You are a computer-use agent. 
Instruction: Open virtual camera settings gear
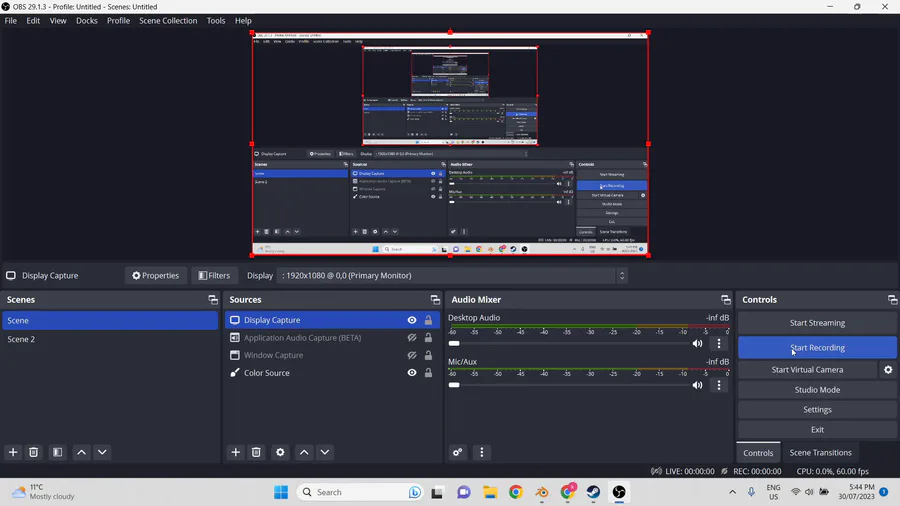coord(888,369)
